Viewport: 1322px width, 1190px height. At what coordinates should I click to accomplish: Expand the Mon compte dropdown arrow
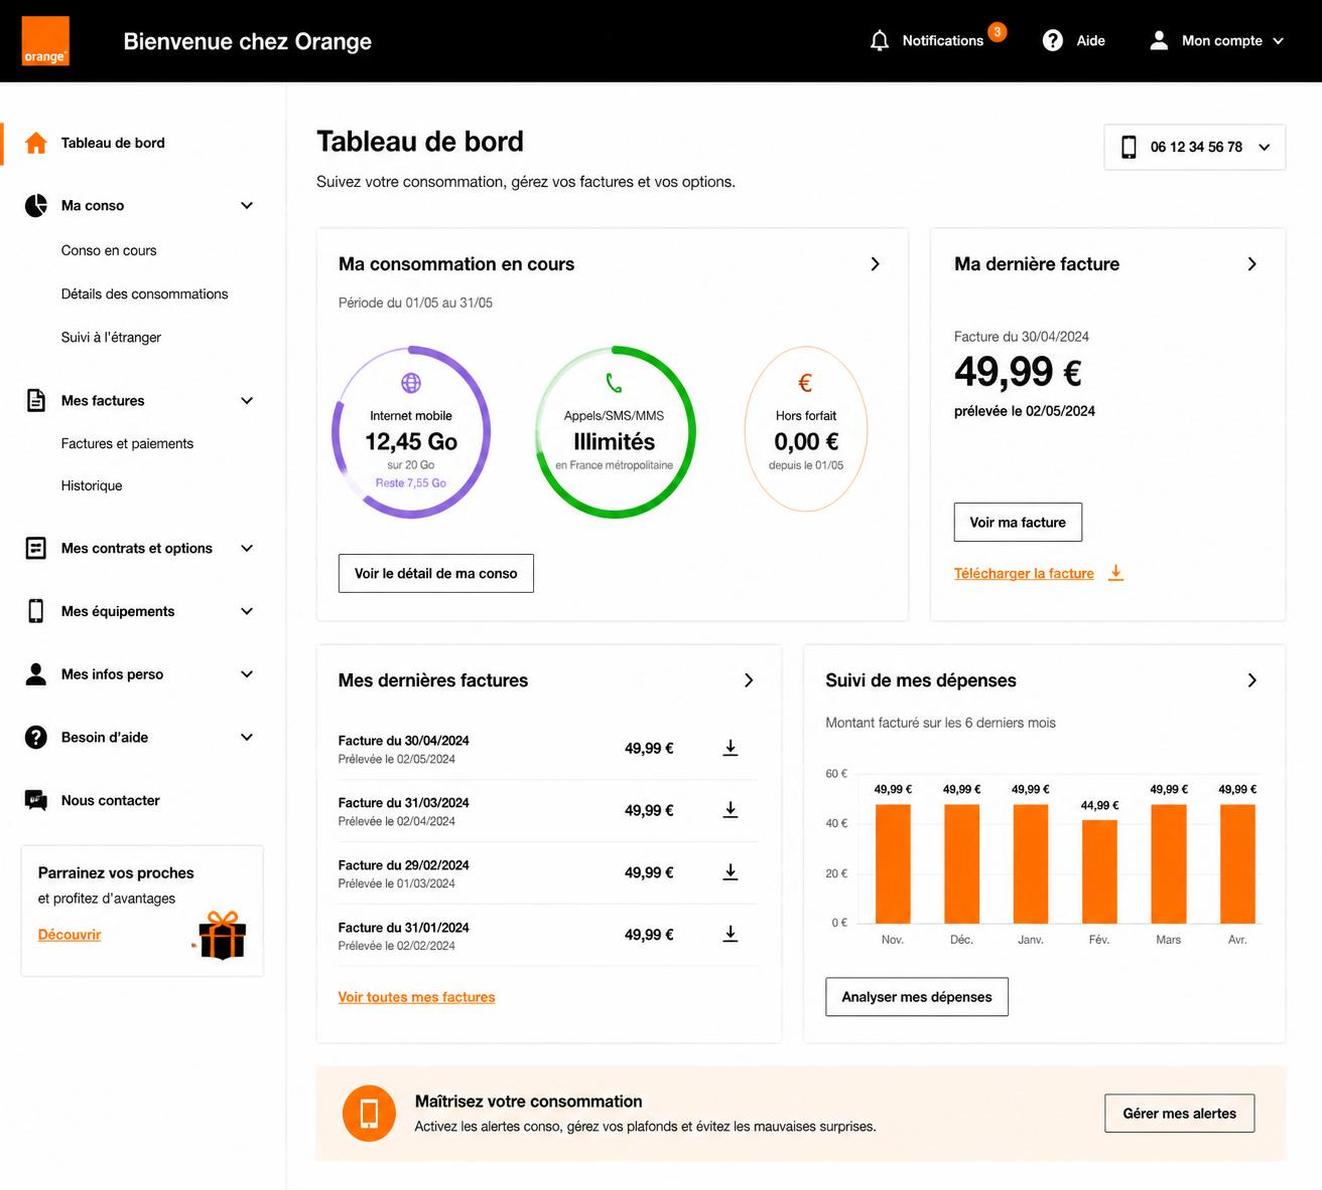tap(1278, 41)
